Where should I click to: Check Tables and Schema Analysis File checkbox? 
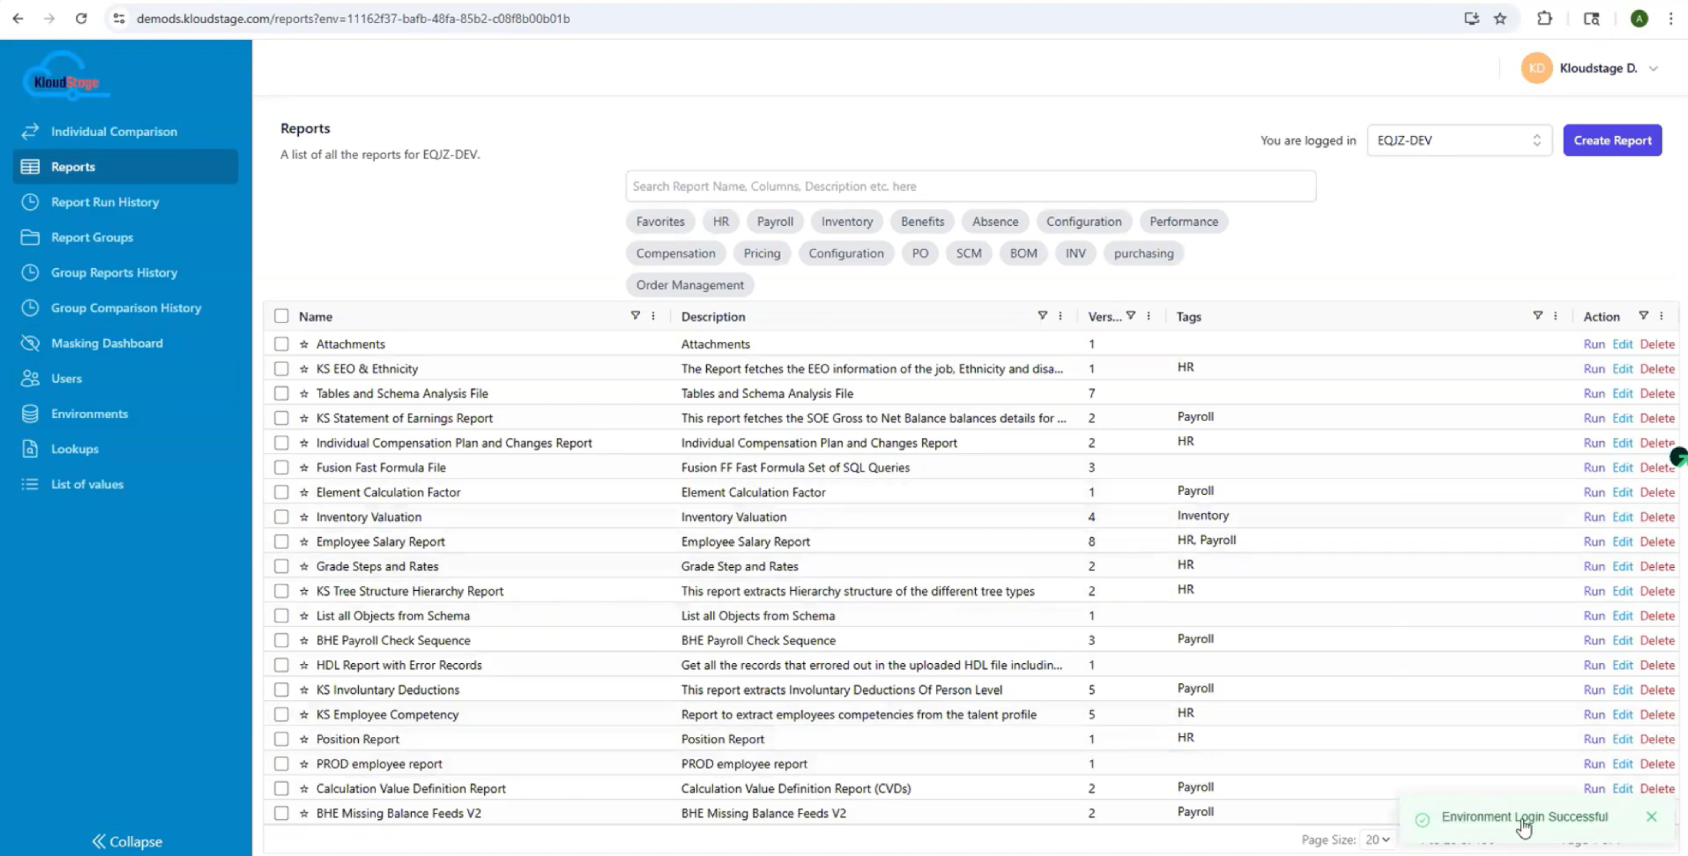281,393
